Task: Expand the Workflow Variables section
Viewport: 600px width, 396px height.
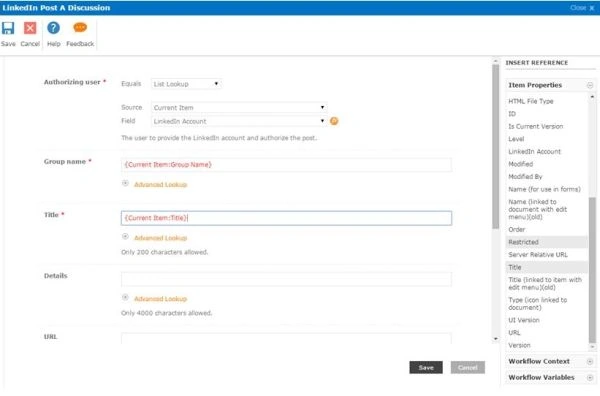Action: click(x=590, y=378)
